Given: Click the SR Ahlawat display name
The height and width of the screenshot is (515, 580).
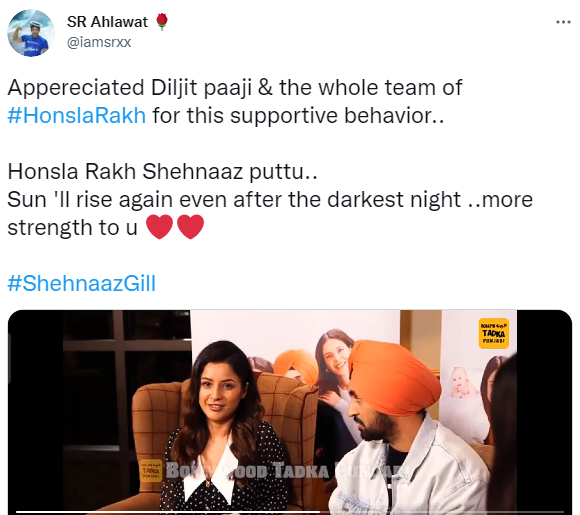Looking at the screenshot, I should click(x=107, y=22).
